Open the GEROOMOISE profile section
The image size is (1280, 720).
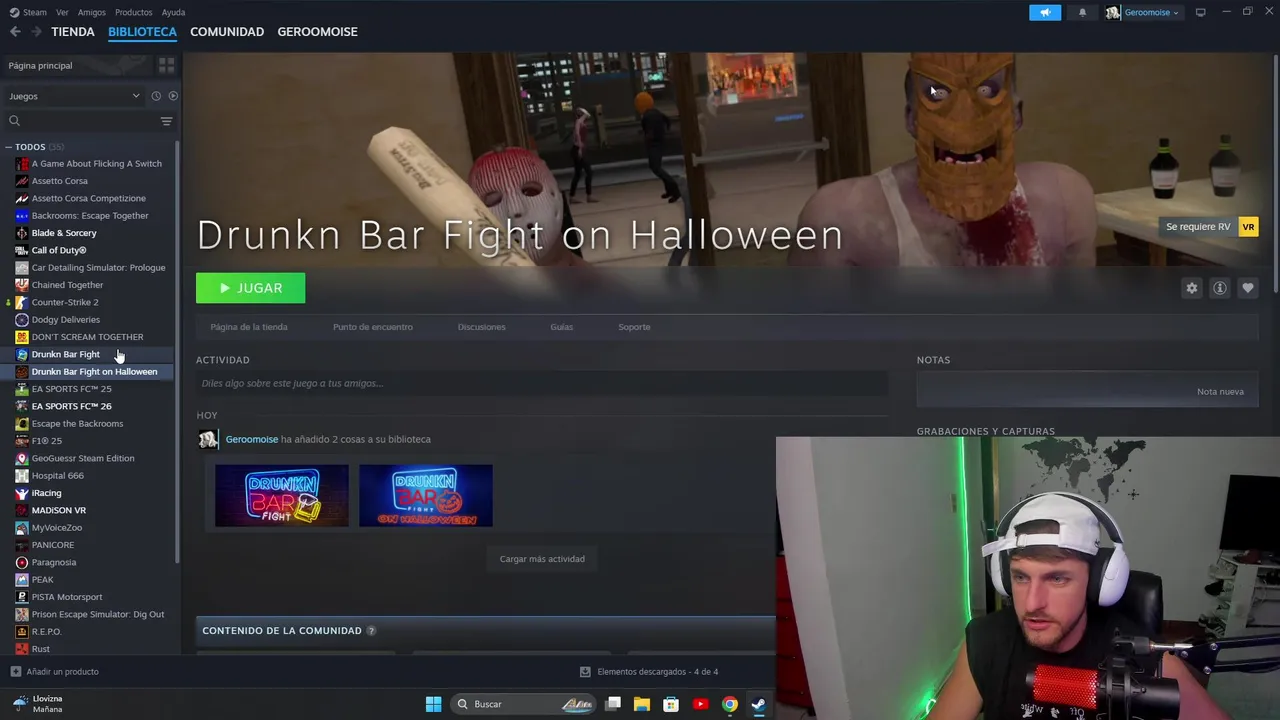tap(317, 32)
